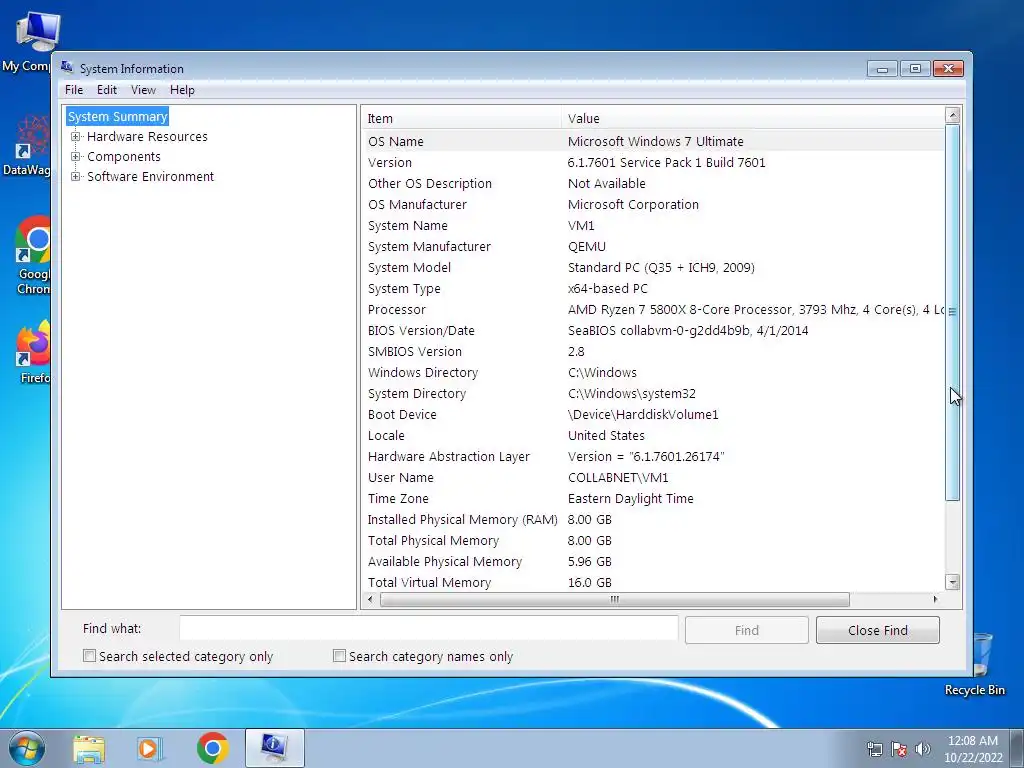Select the Firefox desktop shortcut
Image resolution: width=1024 pixels, height=768 pixels.
pos(31,353)
